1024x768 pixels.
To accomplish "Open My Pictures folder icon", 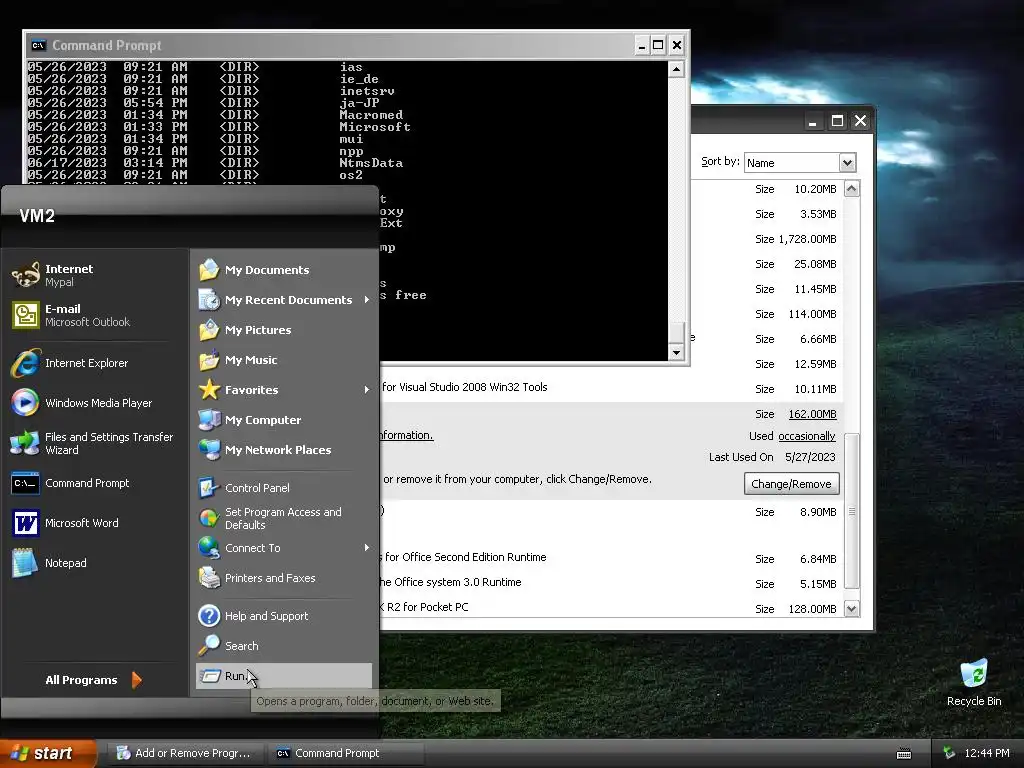I will pyautogui.click(x=209, y=330).
